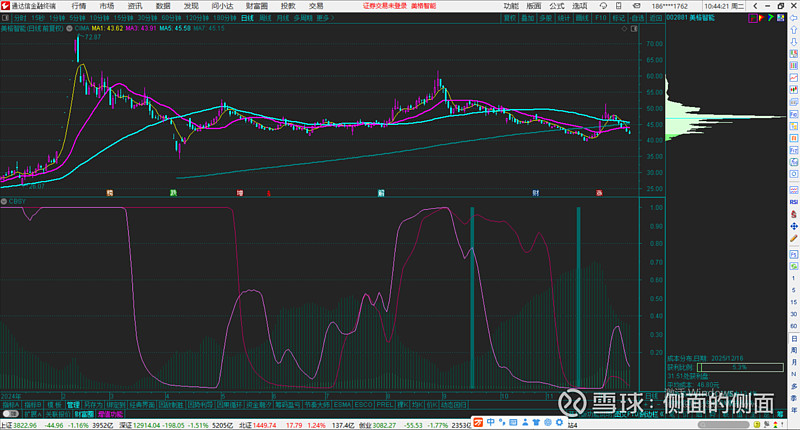Toggle the pill switch at bottom left
800x430 pixels.
tap(11, 414)
